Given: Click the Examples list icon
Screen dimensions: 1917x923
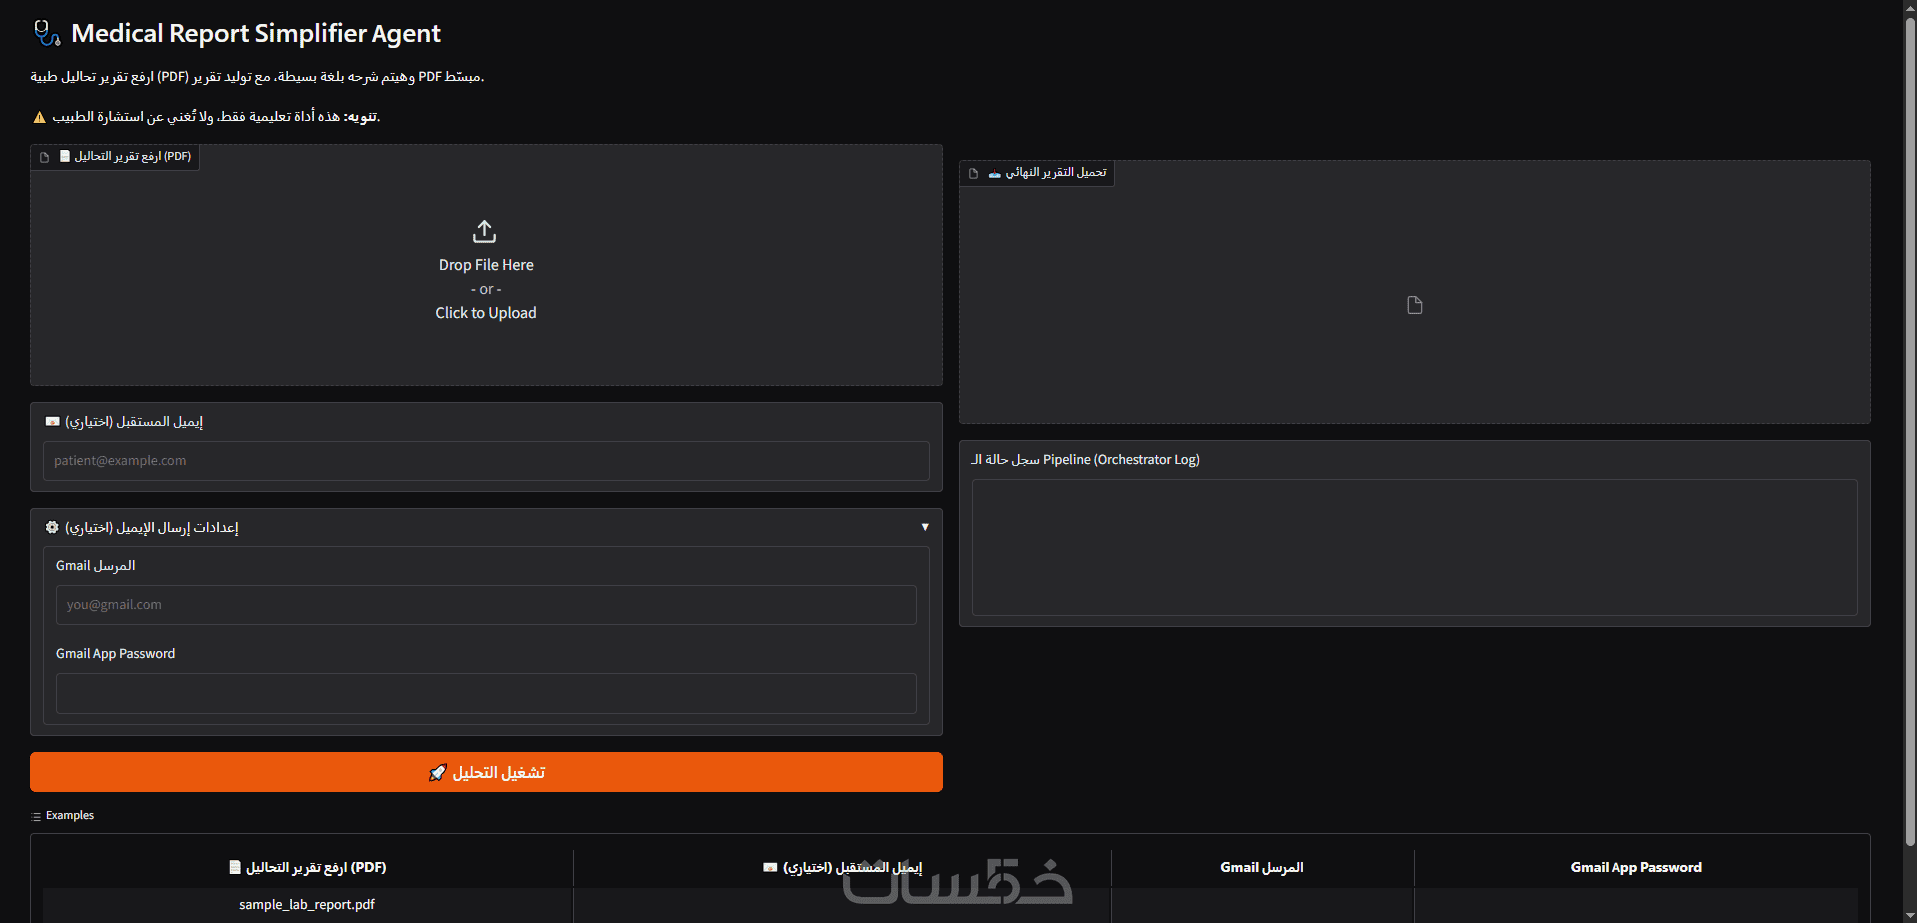Looking at the screenshot, I should pos(36,817).
